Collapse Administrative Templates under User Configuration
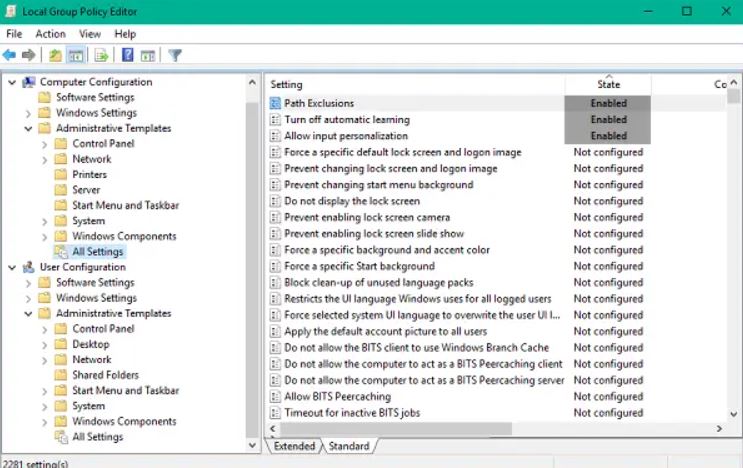 point(28,314)
